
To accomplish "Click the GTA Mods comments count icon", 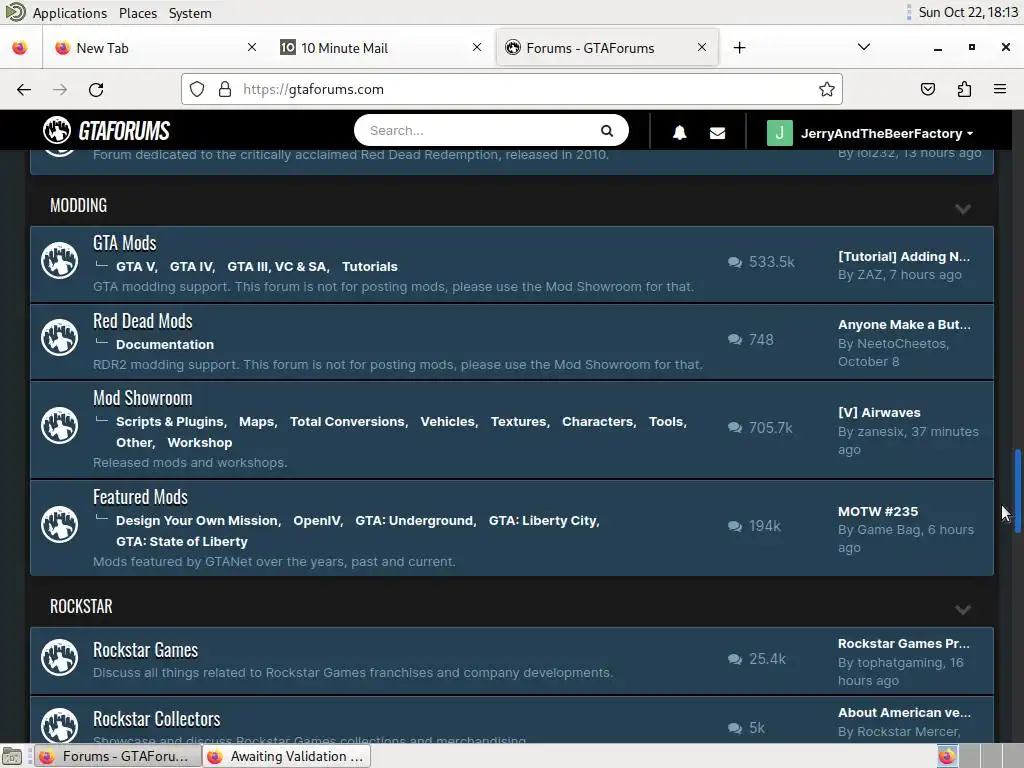I will pyautogui.click(x=735, y=263).
